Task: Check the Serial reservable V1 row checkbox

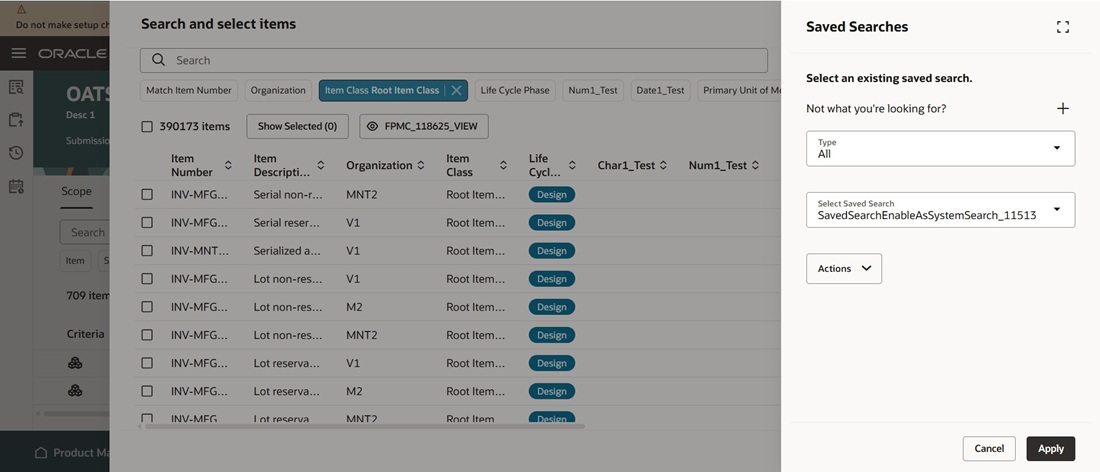Action: click(147, 222)
